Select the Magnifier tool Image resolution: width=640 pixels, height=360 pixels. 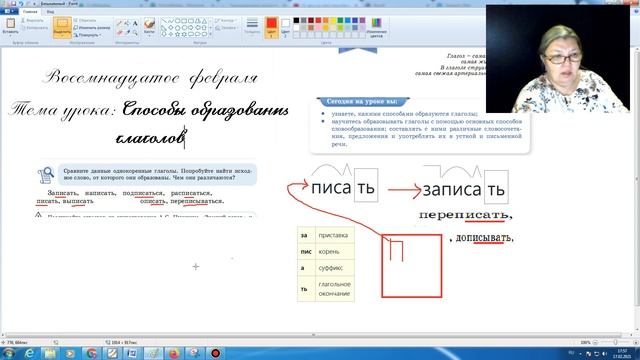(135, 32)
